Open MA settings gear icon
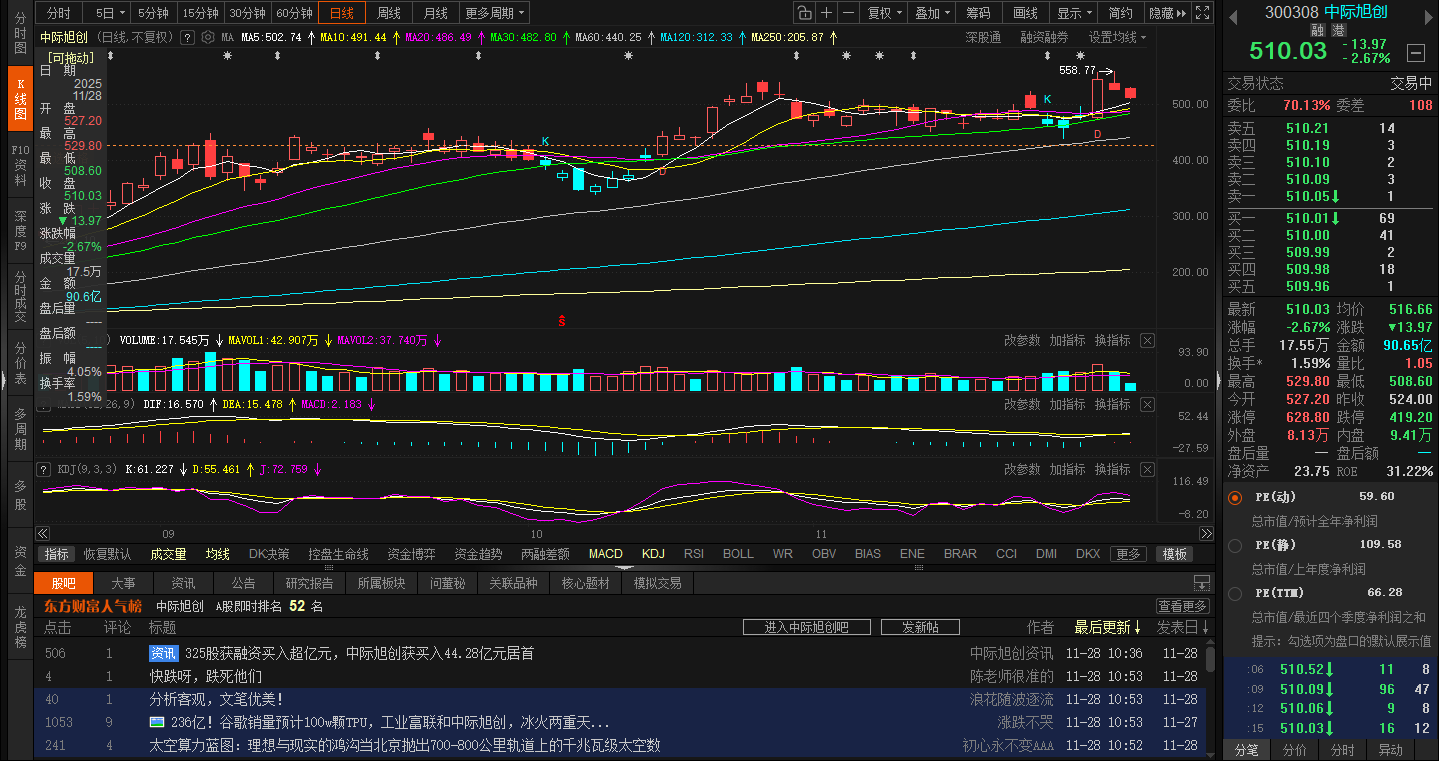 (x=207, y=37)
